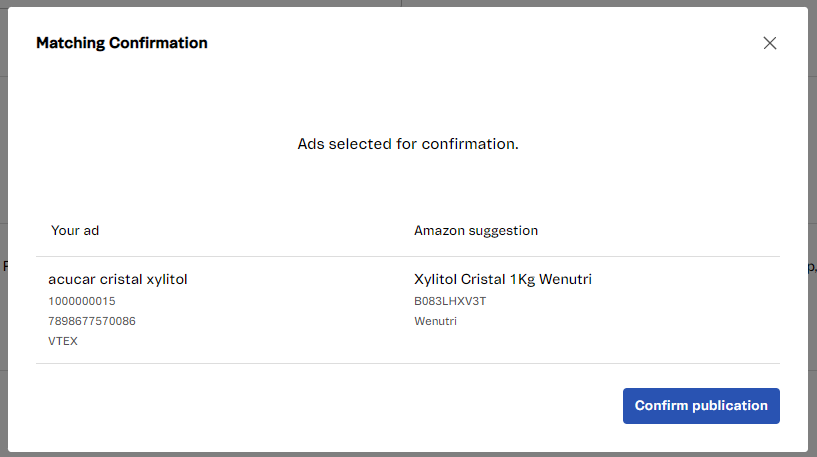
Task: Close the Matching Confirmation dialog
Action: [x=769, y=43]
